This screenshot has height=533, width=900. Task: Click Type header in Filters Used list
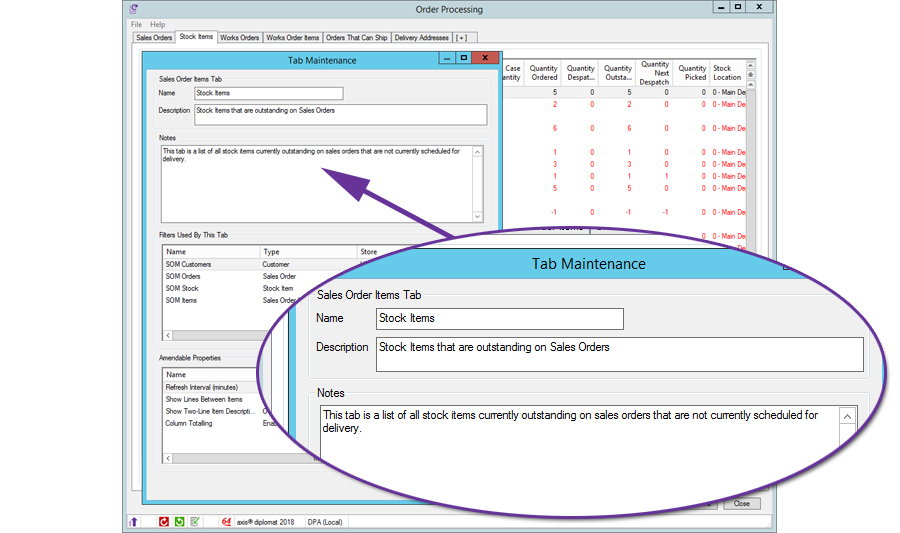[x=308, y=252]
